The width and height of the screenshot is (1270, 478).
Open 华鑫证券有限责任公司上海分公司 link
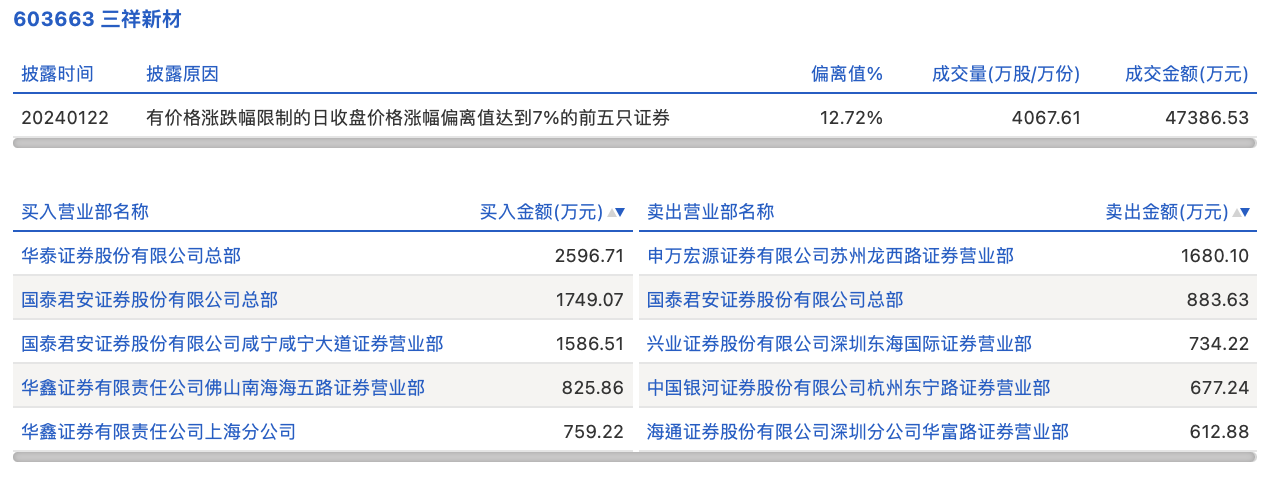158,432
